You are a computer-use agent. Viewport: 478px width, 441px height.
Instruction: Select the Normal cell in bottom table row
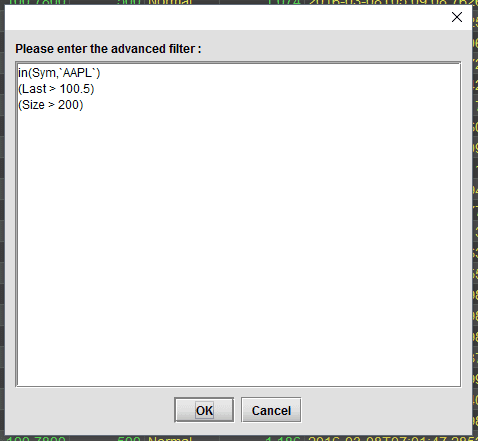pyautogui.click(x=170, y=438)
